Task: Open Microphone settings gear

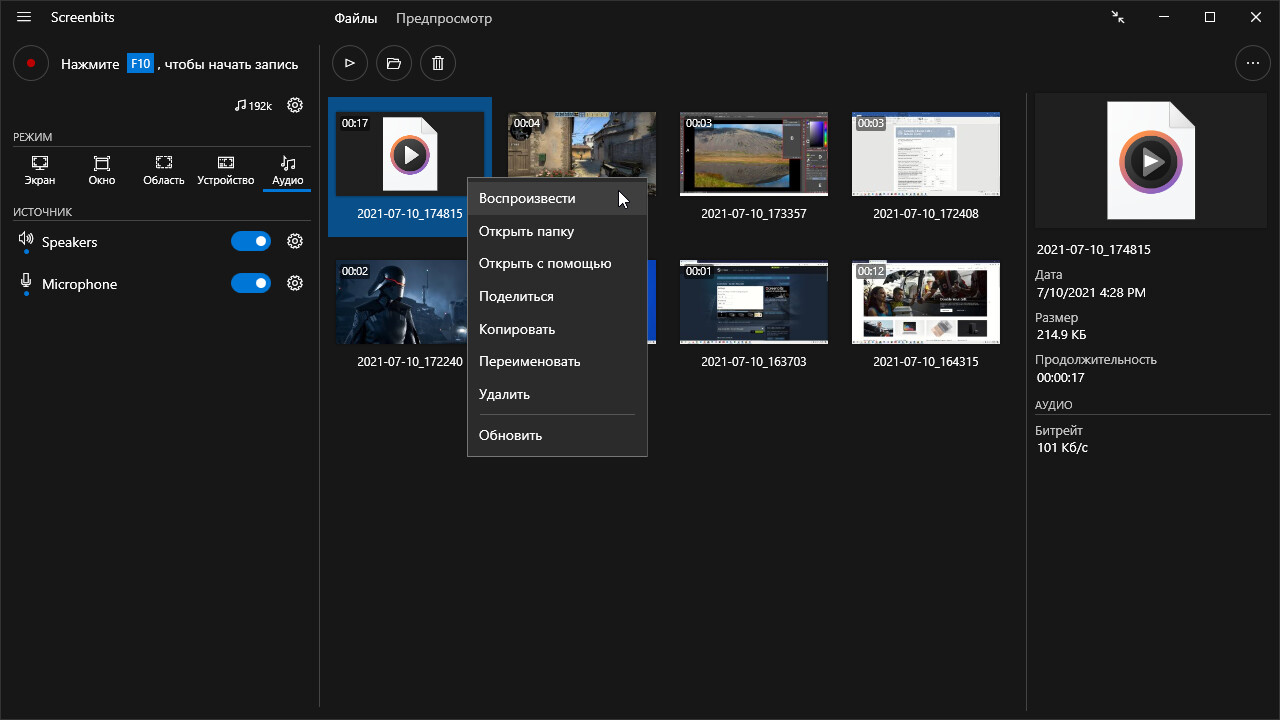Action: 295,283
